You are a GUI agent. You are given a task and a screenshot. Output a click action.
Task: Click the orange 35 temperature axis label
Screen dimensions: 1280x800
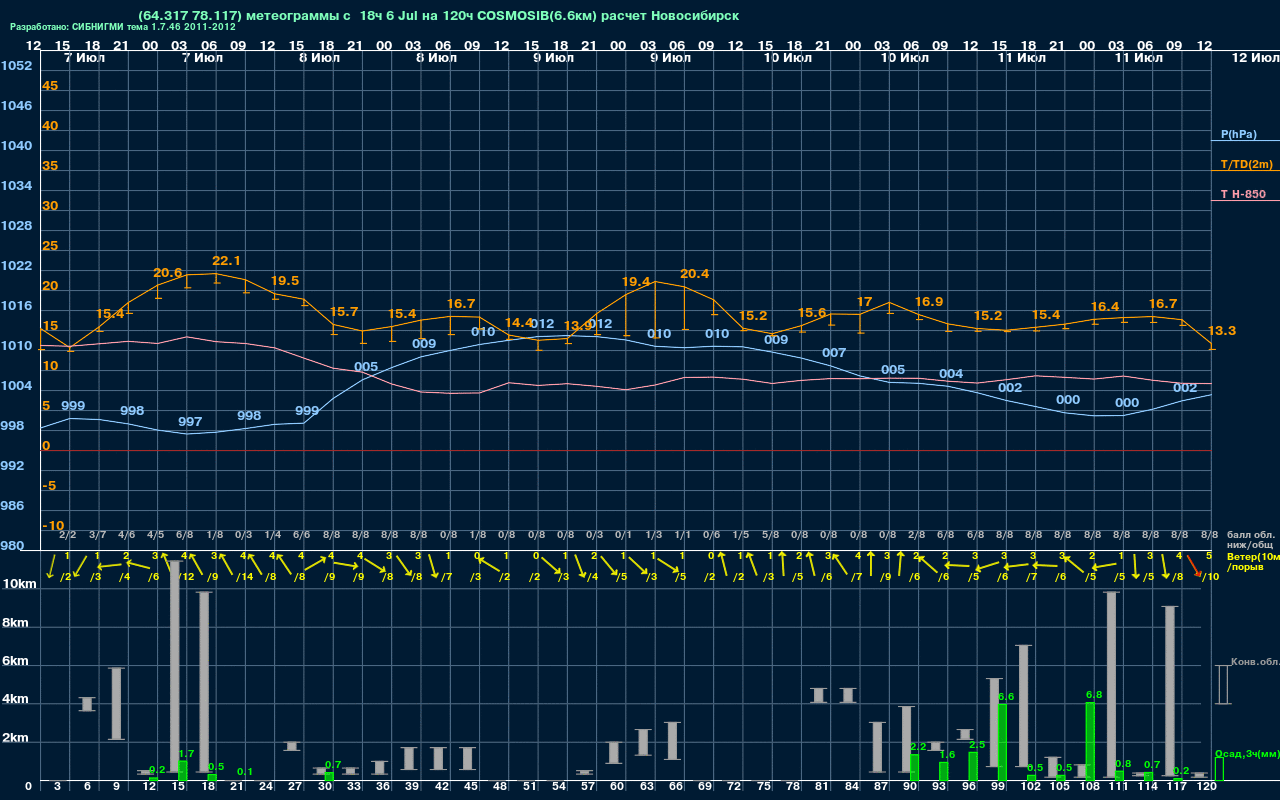click(50, 166)
